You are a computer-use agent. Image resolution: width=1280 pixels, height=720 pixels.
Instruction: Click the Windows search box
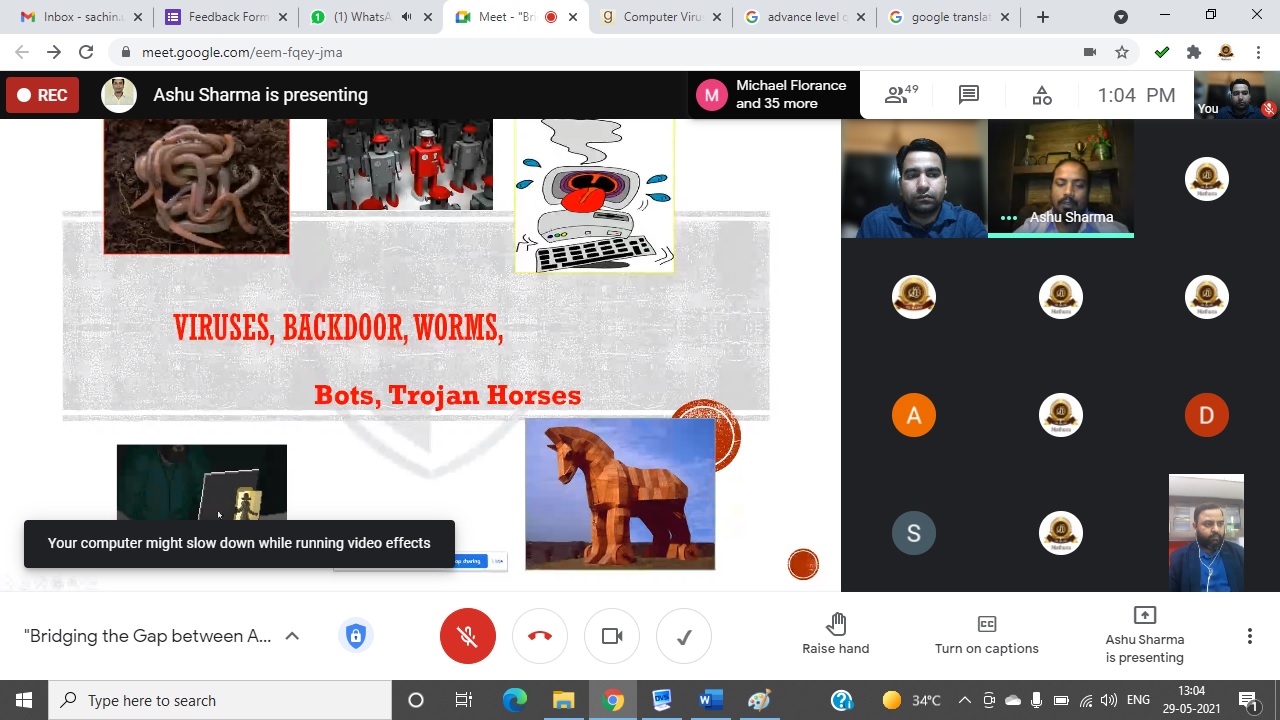(x=220, y=700)
